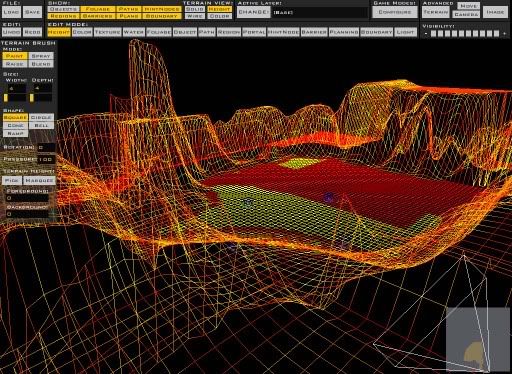Screen dimensions: 512x374
Task: Select Spray brush mode
Action: (41, 56)
